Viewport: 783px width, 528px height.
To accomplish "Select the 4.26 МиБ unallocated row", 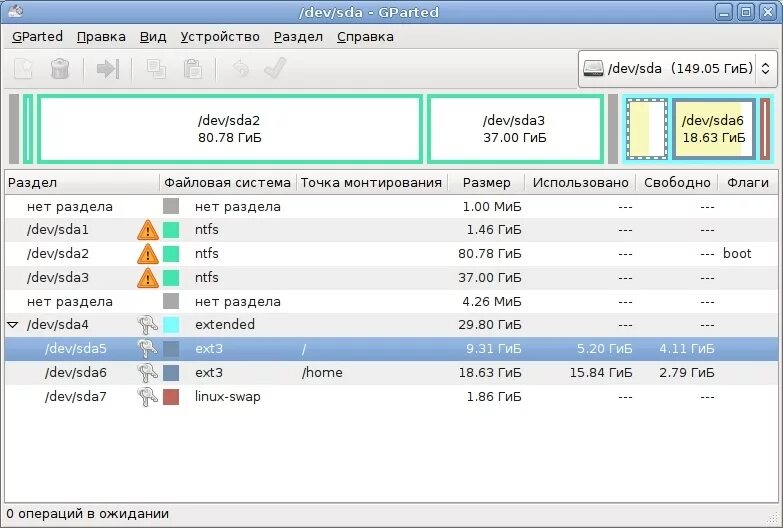I will (392, 302).
